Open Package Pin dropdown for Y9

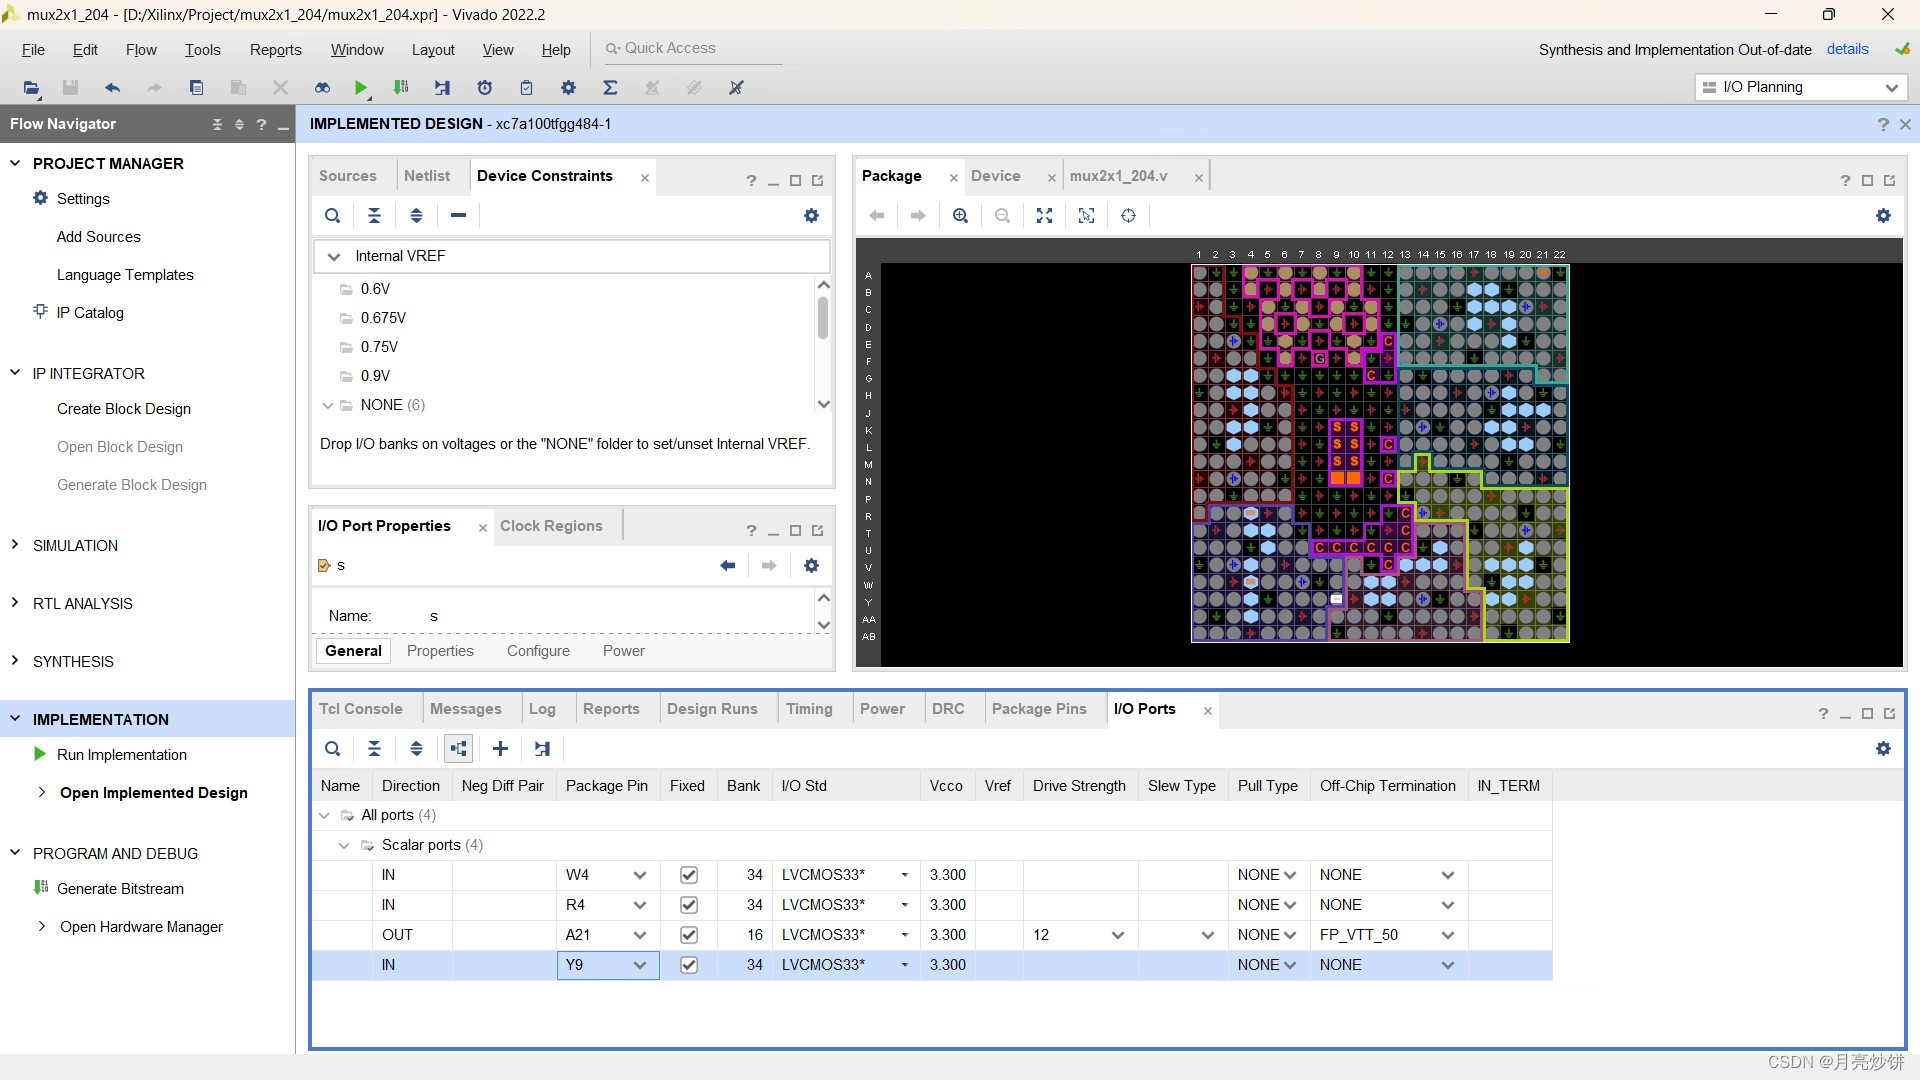(640, 965)
